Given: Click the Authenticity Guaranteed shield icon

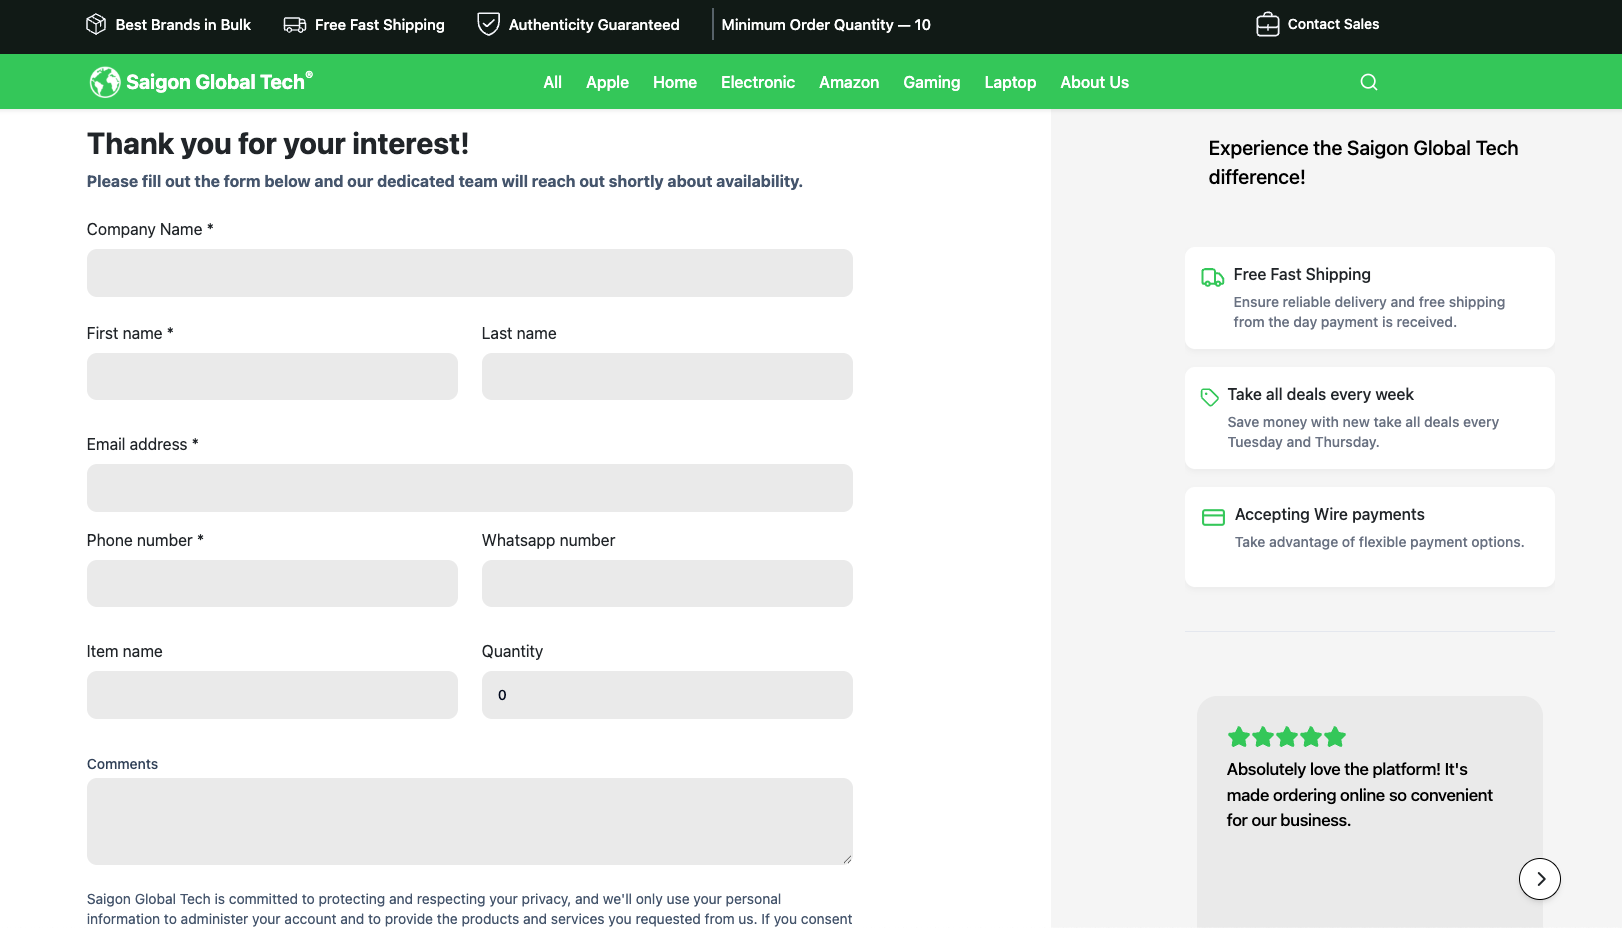Looking at the screenshot, I should pyautogui.click(x=488, y=24).
